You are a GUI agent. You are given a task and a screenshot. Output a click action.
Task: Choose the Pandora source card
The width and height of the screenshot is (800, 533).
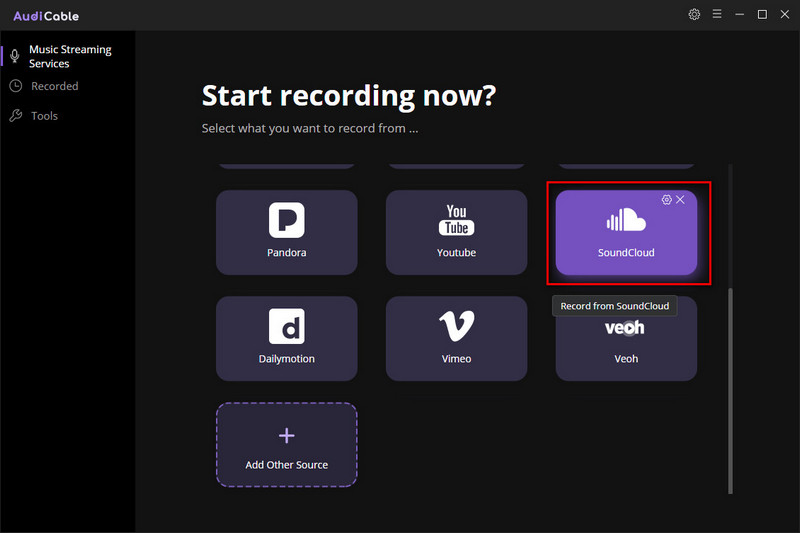pos(287,233)
